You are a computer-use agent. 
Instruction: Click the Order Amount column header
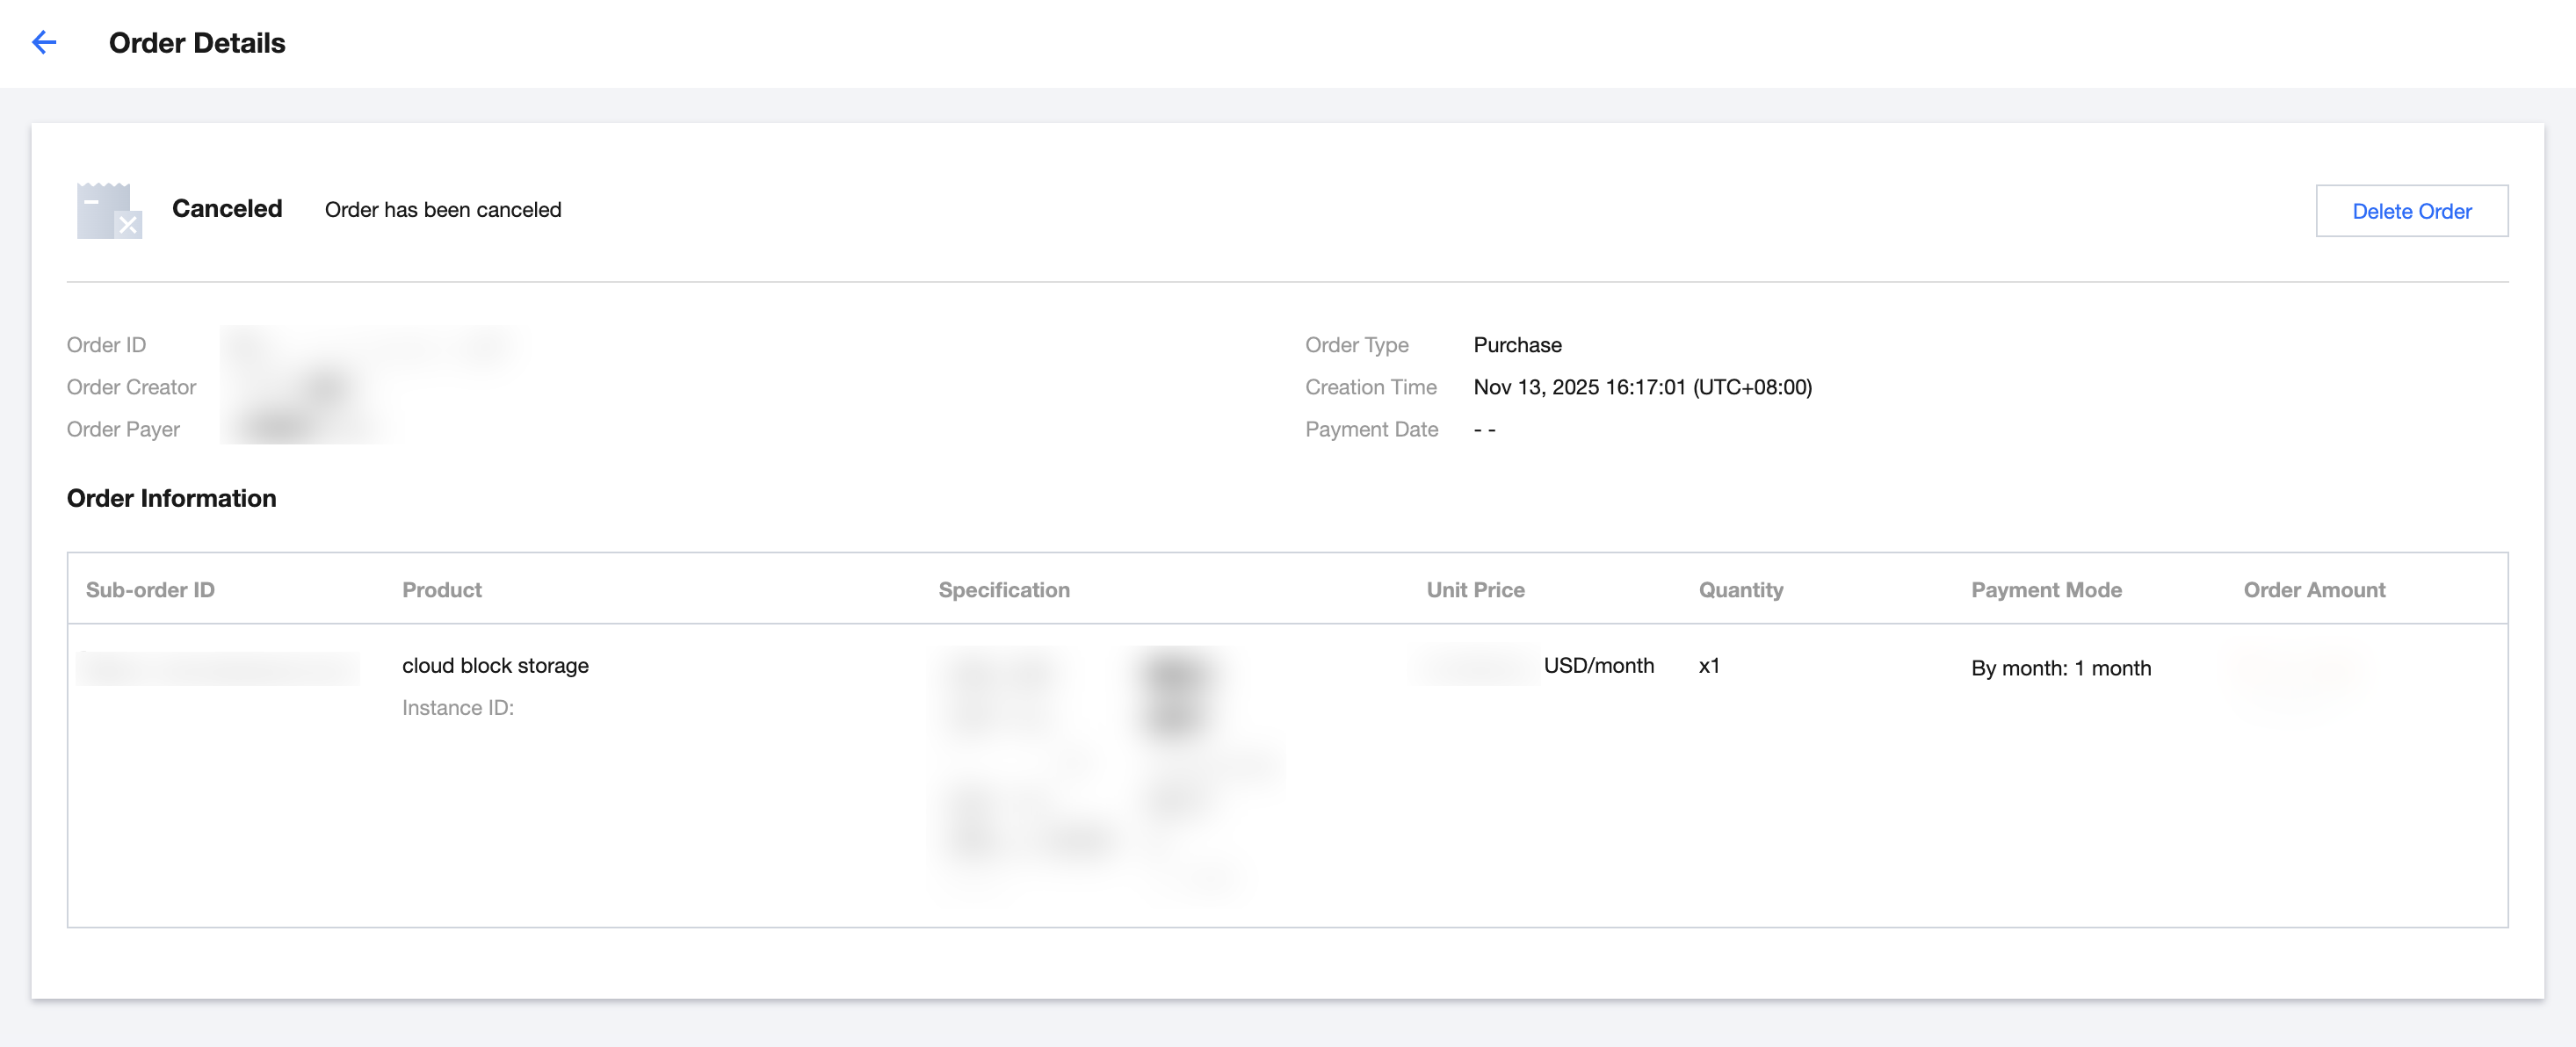click(x=2314, y=590)
